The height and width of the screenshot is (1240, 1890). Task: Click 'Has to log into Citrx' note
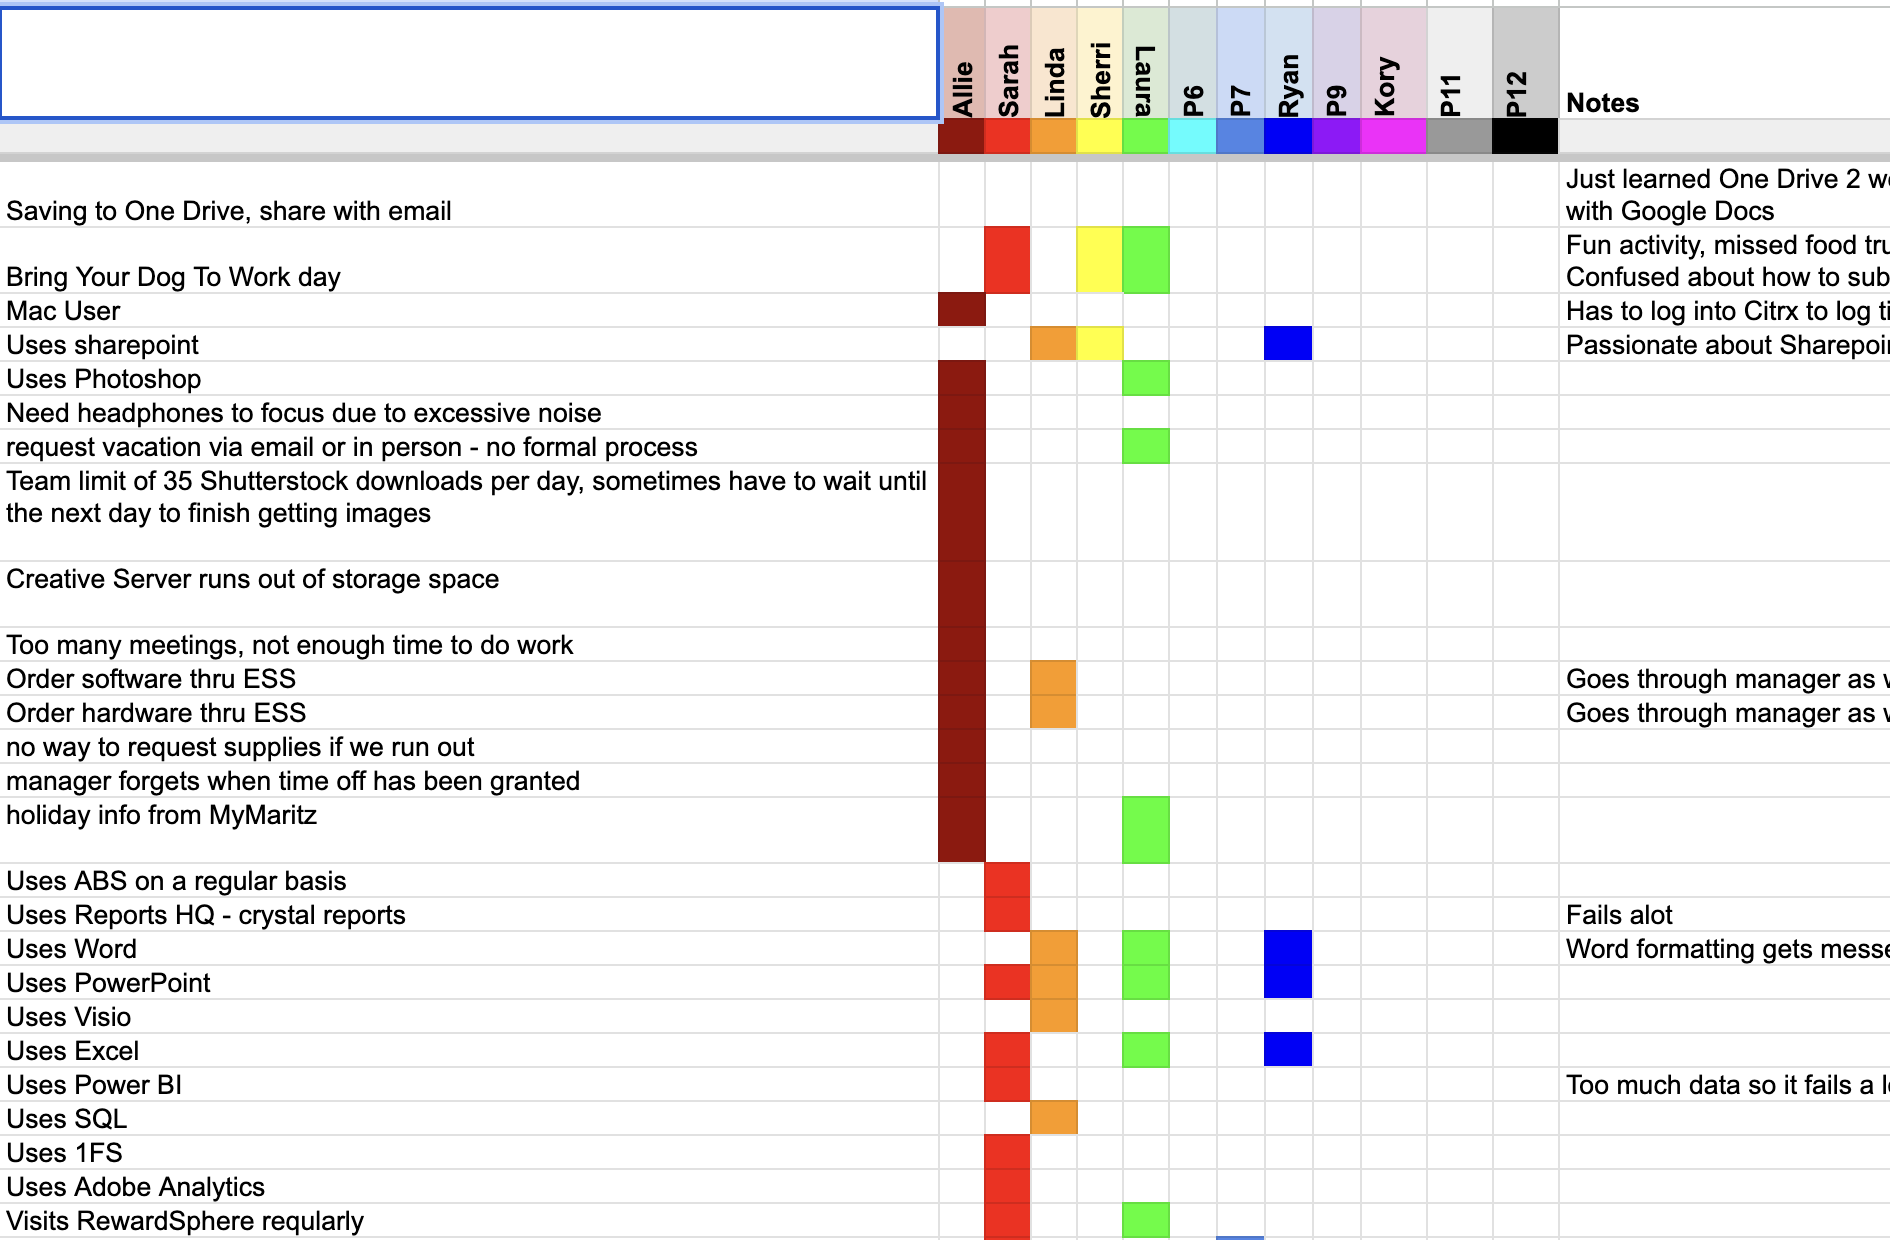tap(1727, 311)
